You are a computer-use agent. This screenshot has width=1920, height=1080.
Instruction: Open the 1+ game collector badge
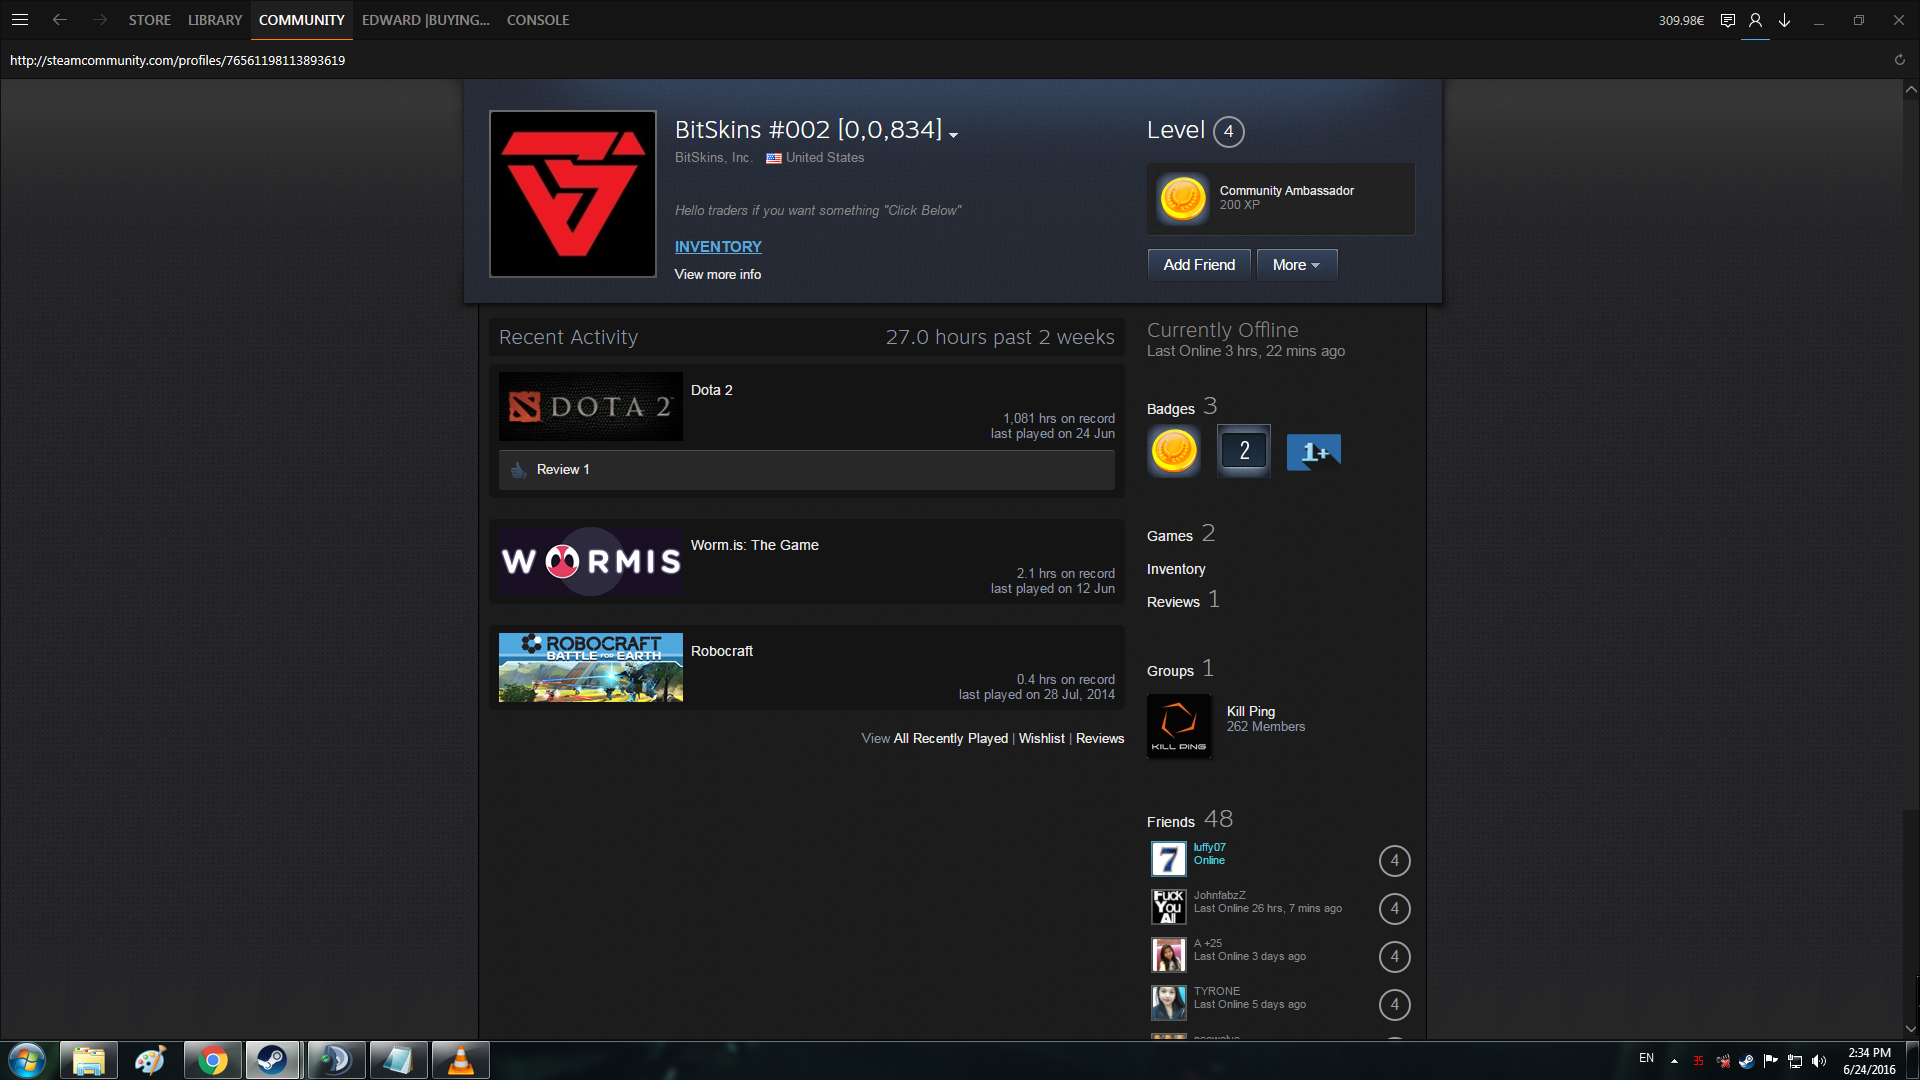click(x=1314, y=452)
